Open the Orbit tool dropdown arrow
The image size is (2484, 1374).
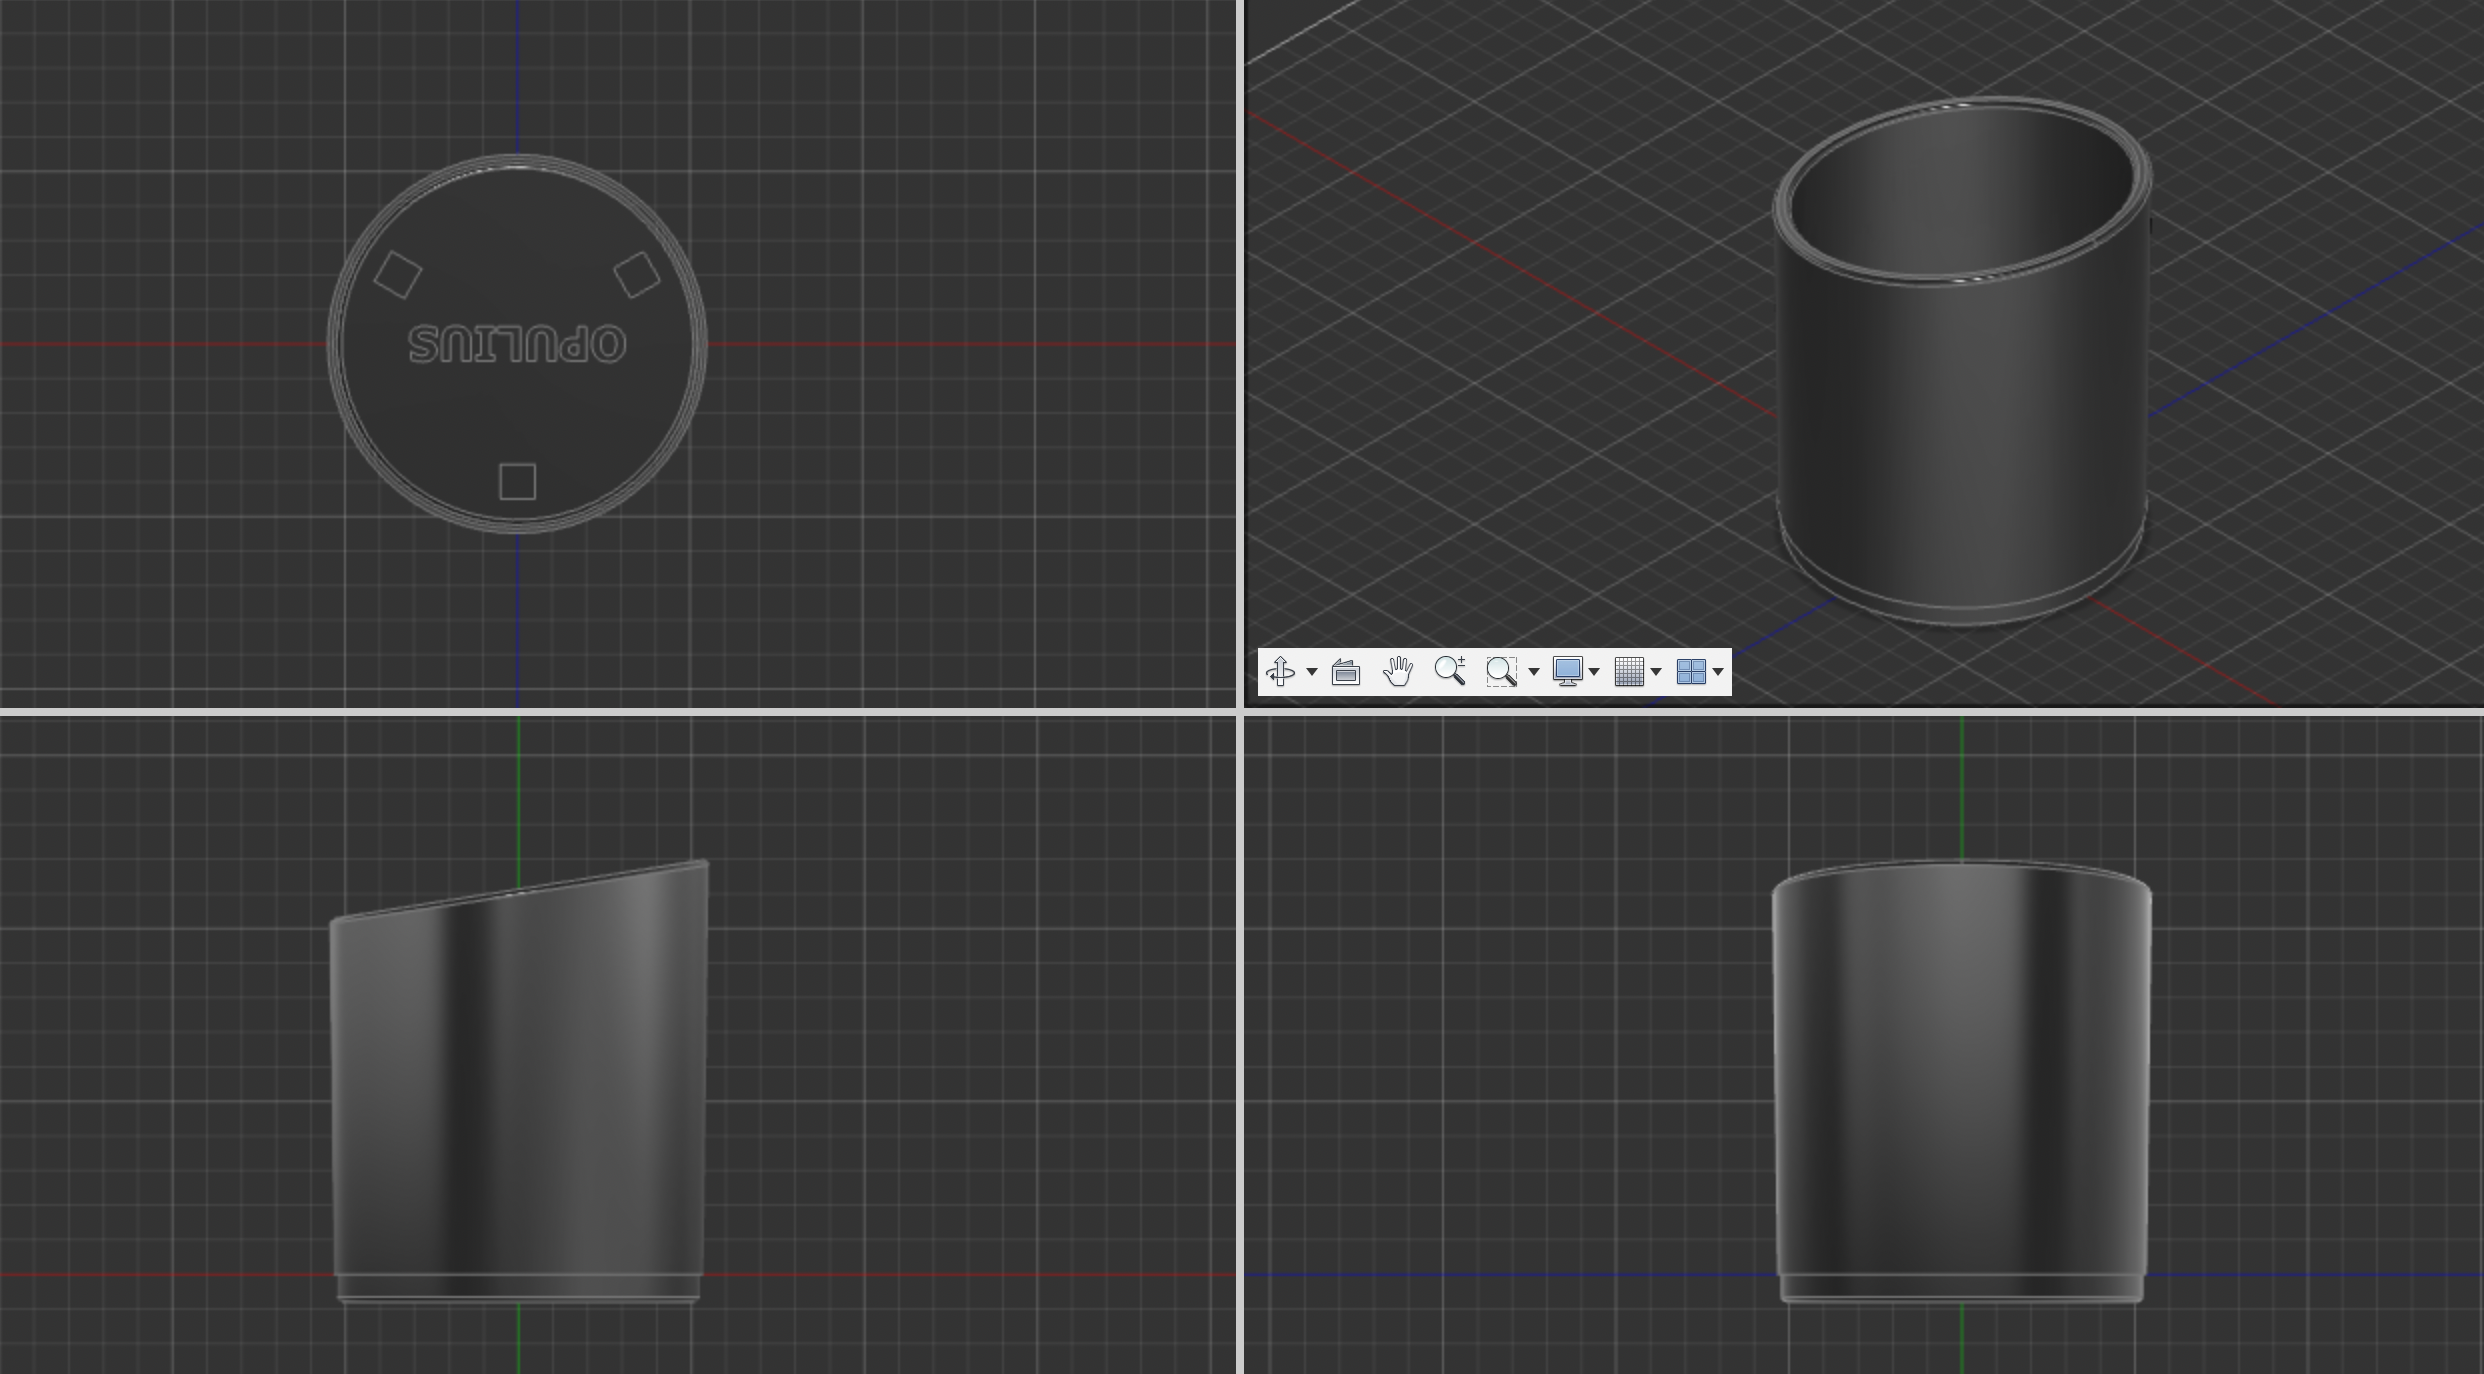click(1312, 672)
